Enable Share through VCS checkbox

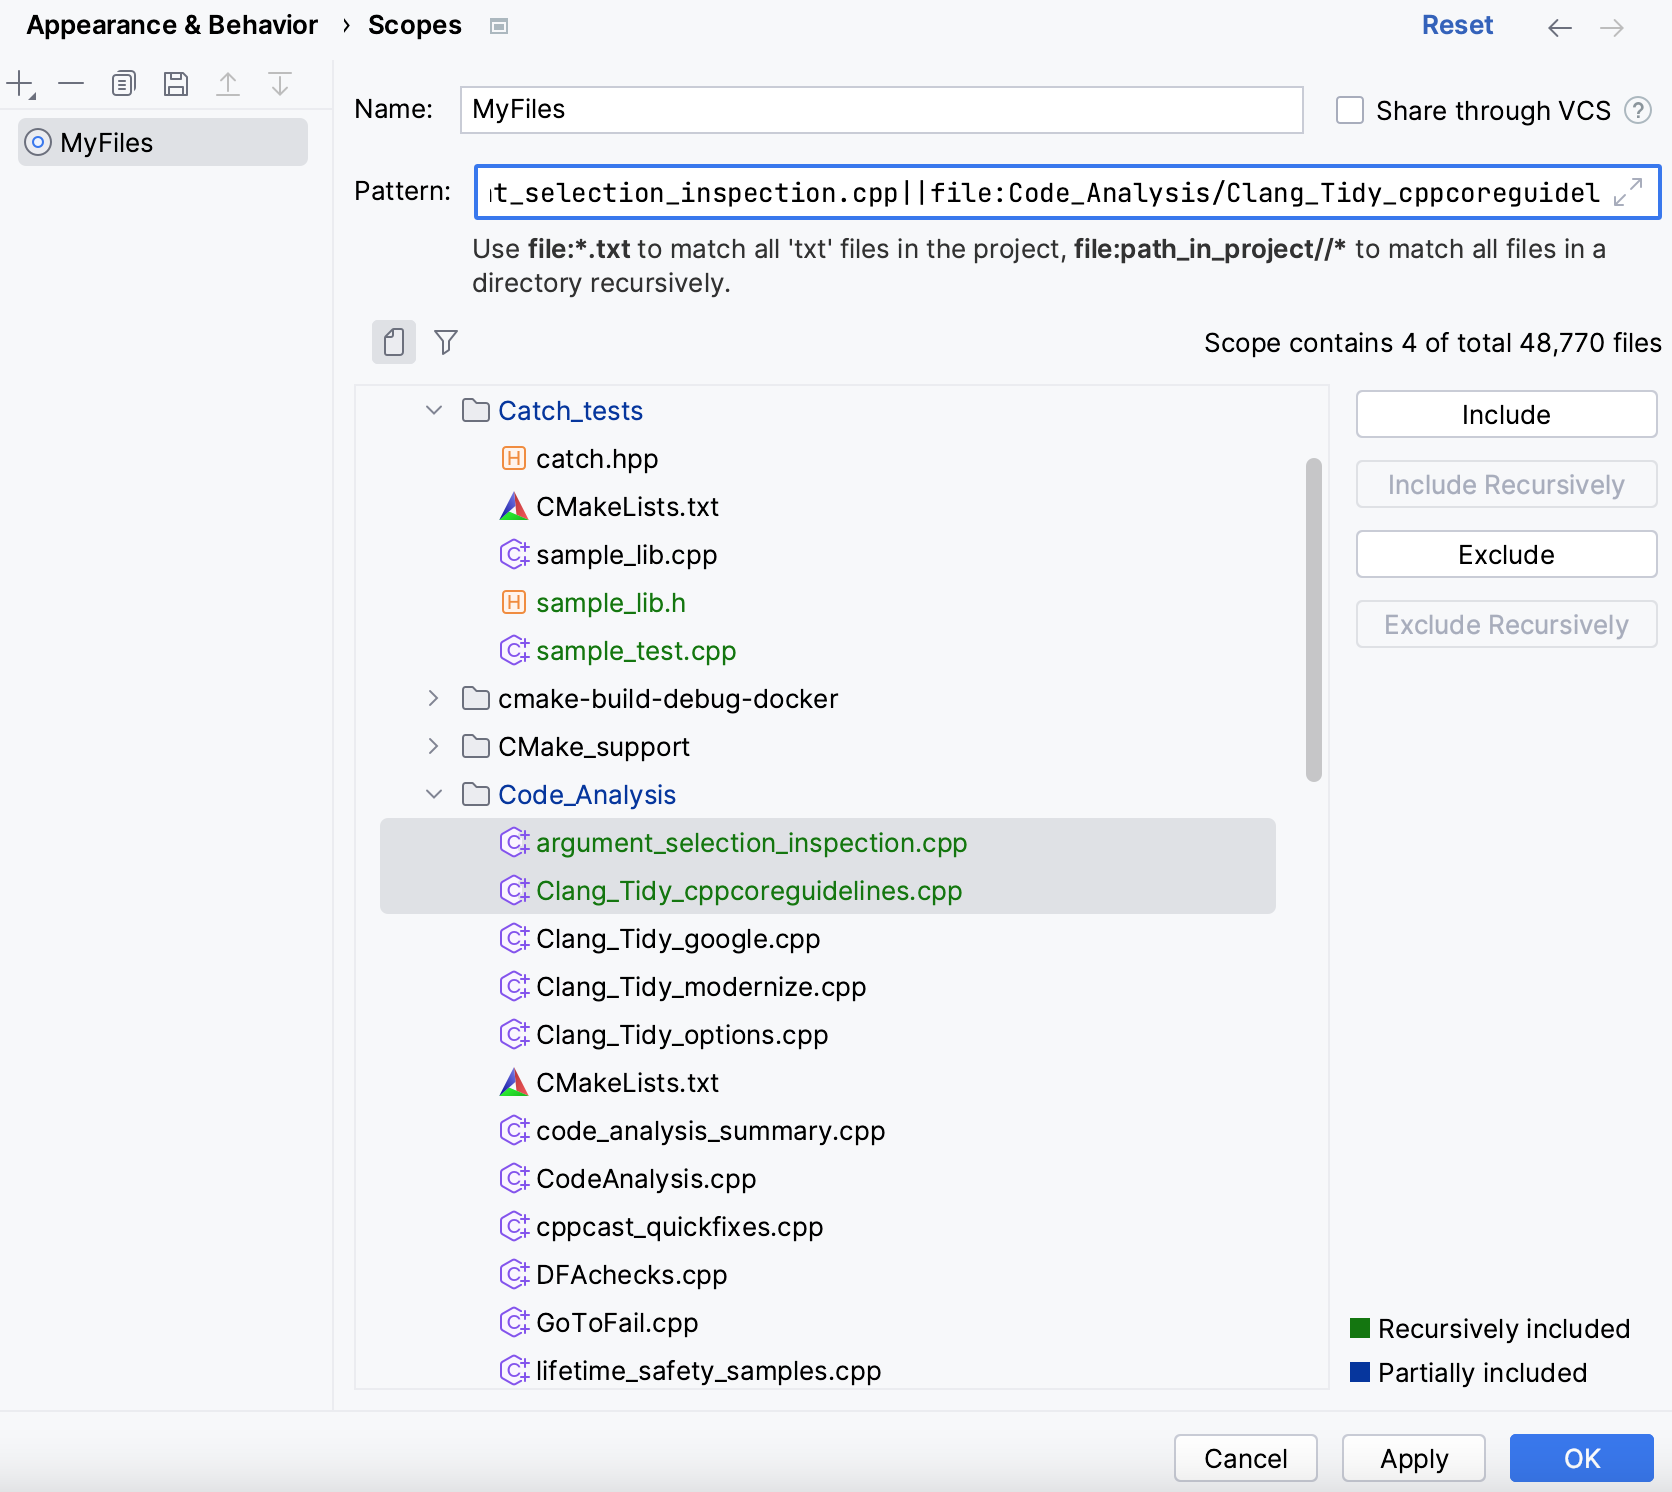tap(1350, 110)
